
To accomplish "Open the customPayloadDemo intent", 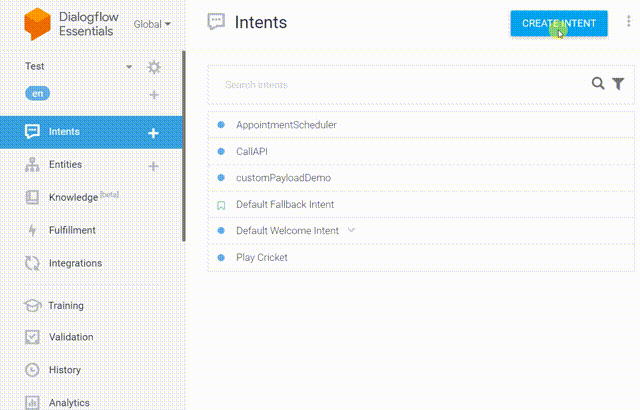I will pos(283,178).
